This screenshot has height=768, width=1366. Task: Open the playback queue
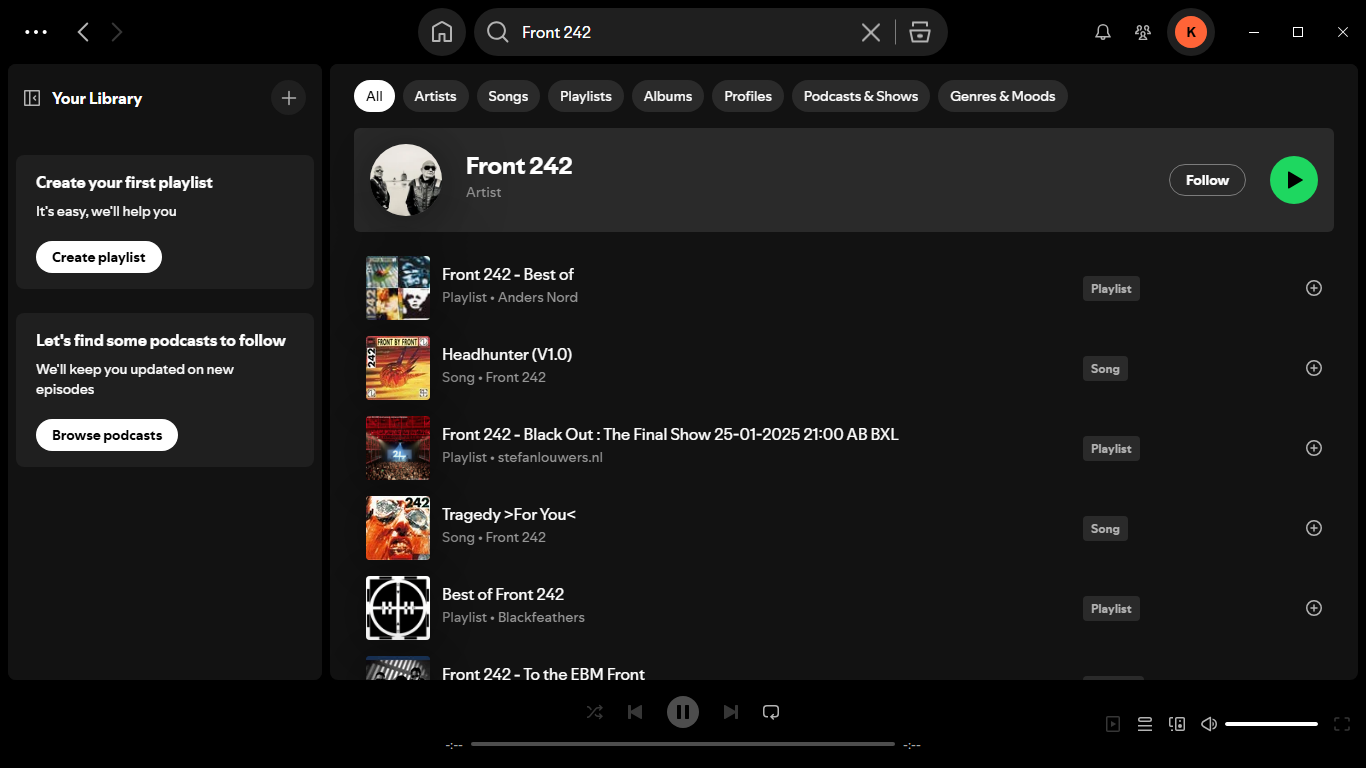point(1145,724)
